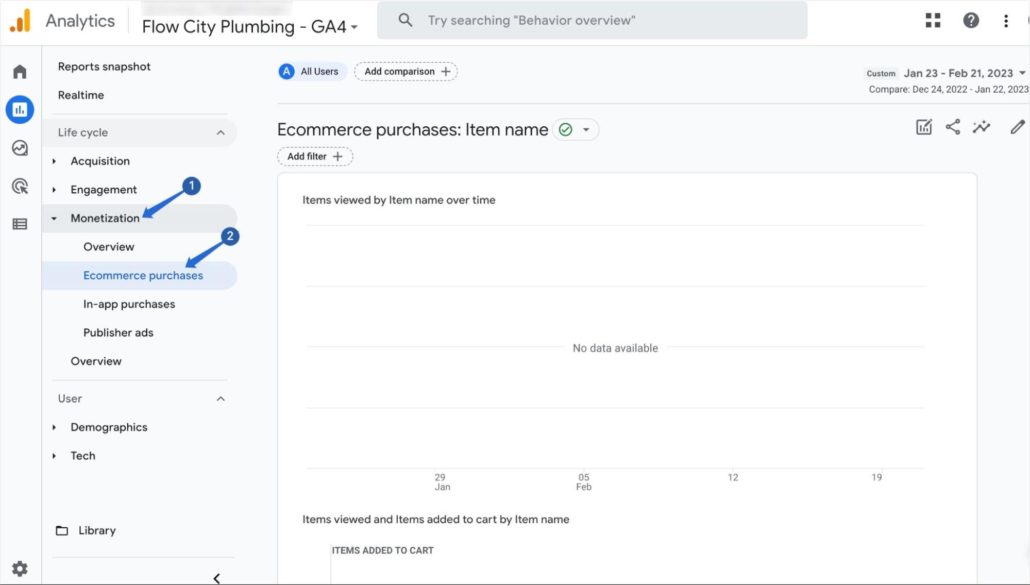Open the Home icon in left rail
This screenshot has height=585, width=1030.
(x=20, y=72)
